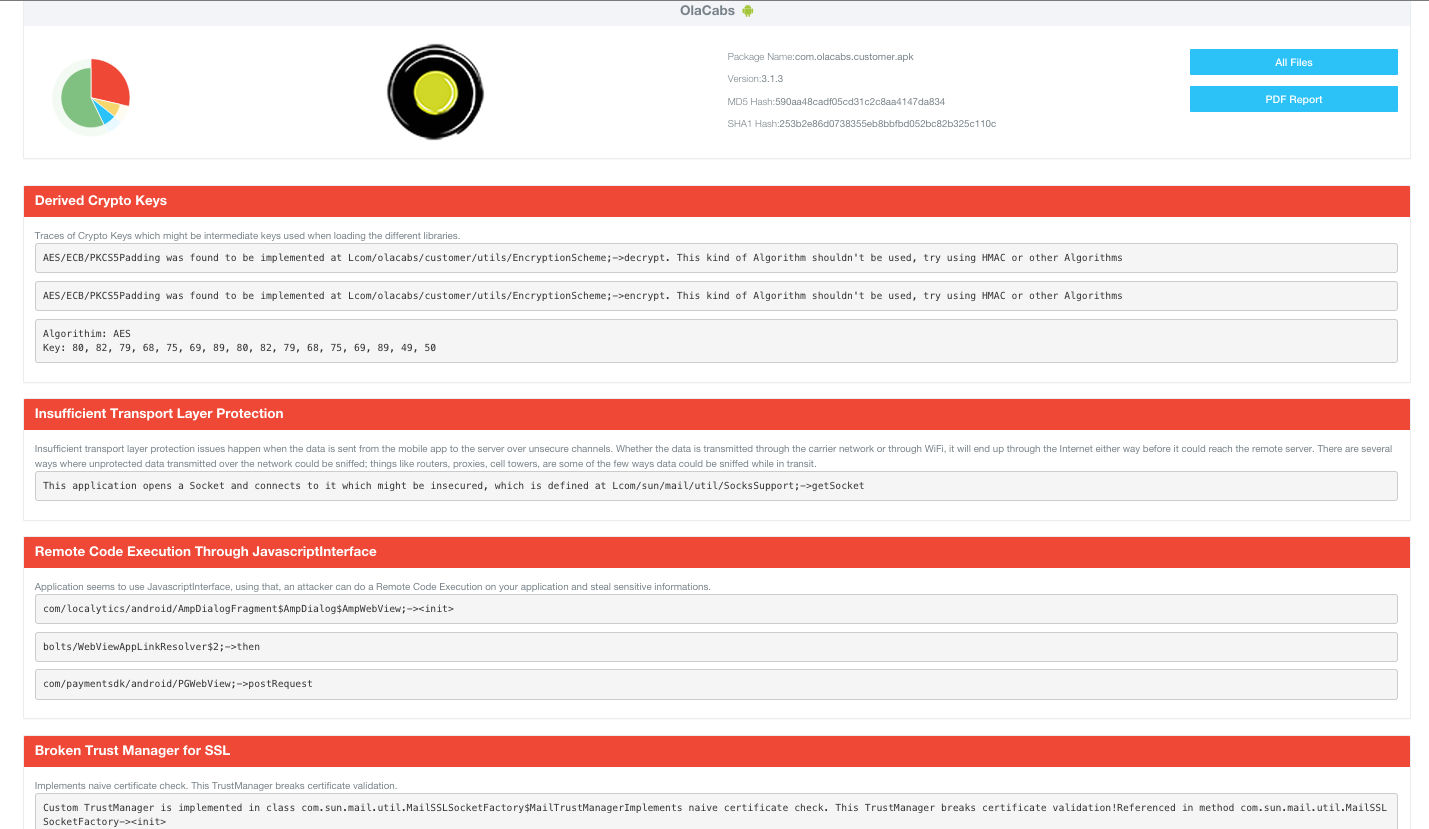Click Remote Code Execution Through JavascriptInterface header
Image resolution: width=1429 pixels, height=829 pixels.
coord(716,552)
